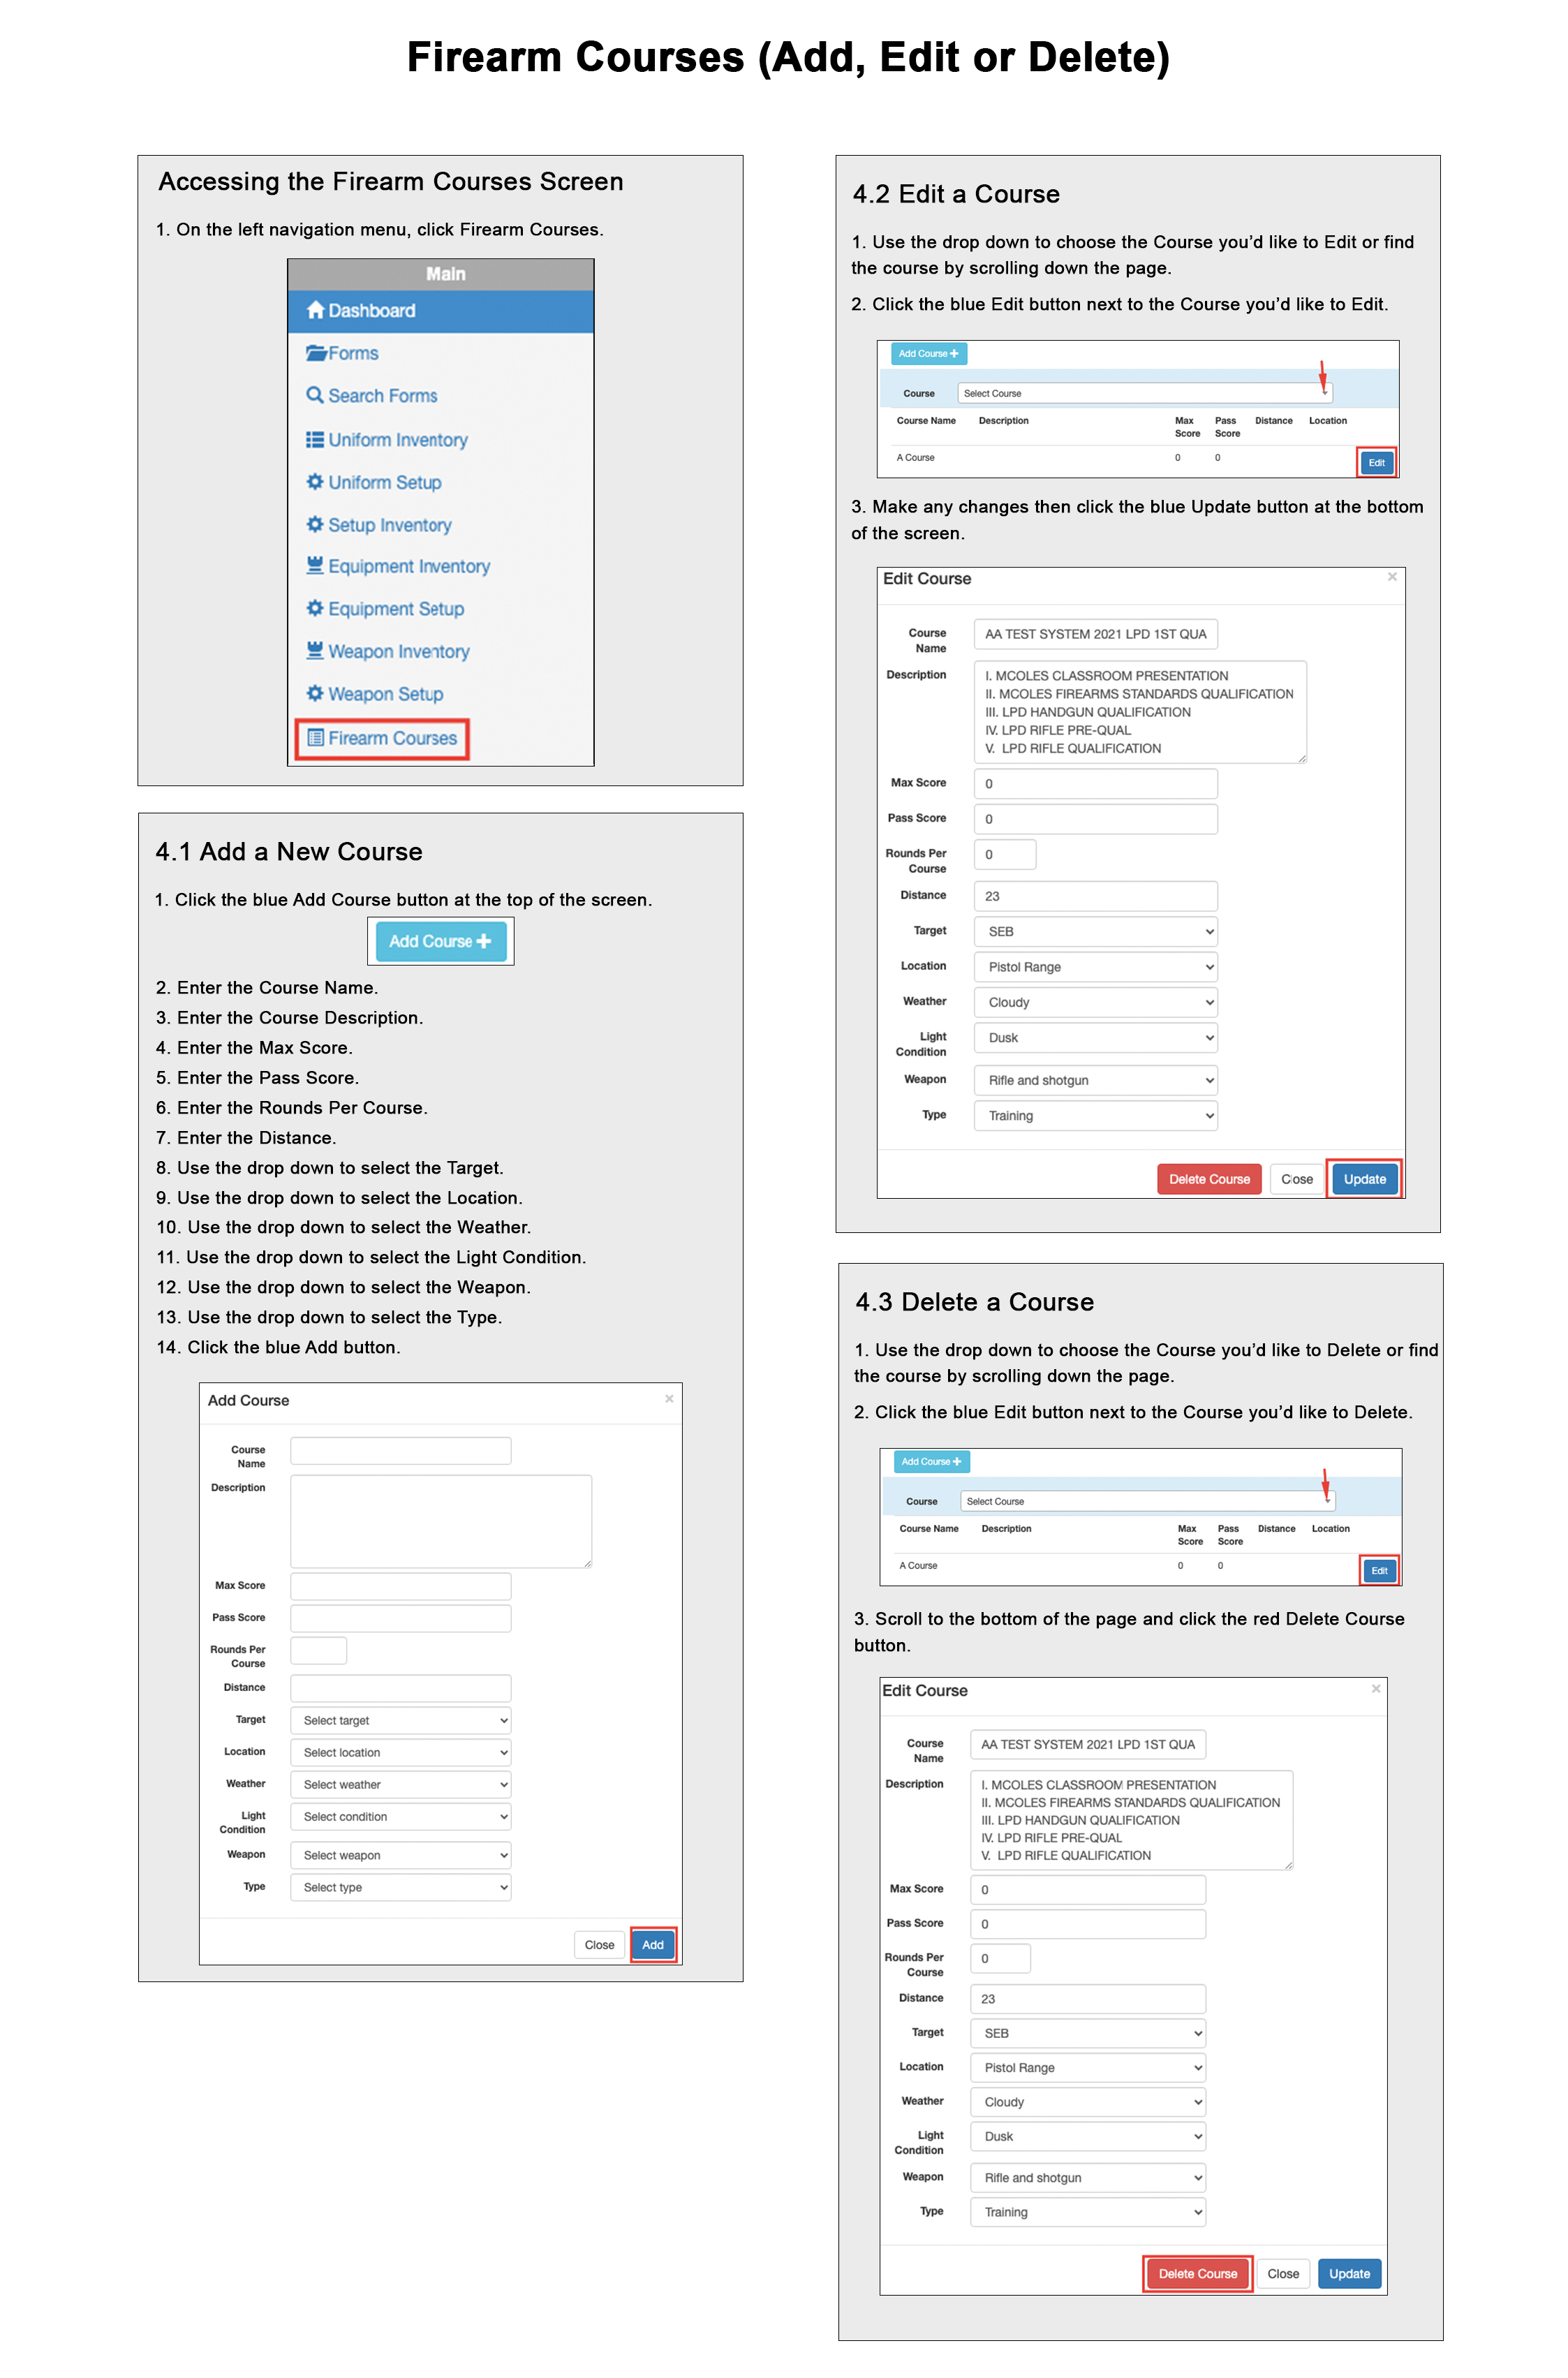Click Search Forms magnifier icon
The height and width of the screenshot is (2378, 1568).
(x=315, y=395)
